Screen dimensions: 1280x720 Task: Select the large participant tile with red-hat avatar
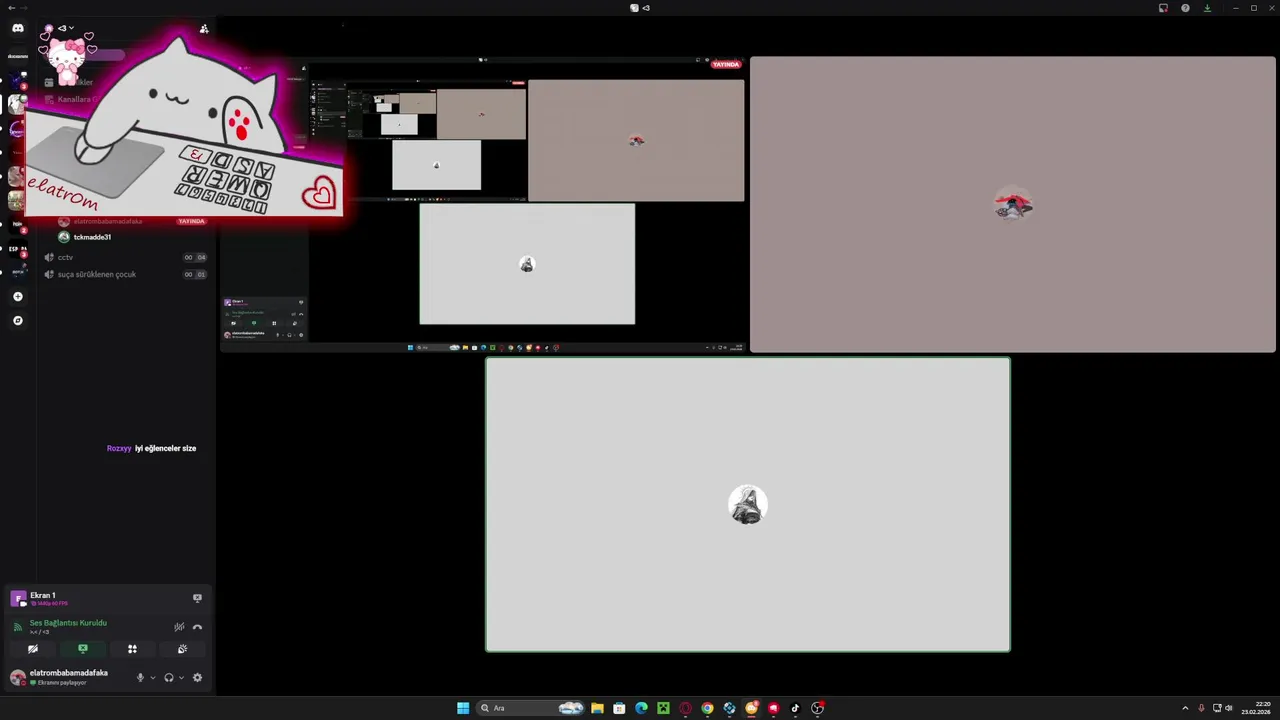pyautogui.click(x=1013, y=204)
